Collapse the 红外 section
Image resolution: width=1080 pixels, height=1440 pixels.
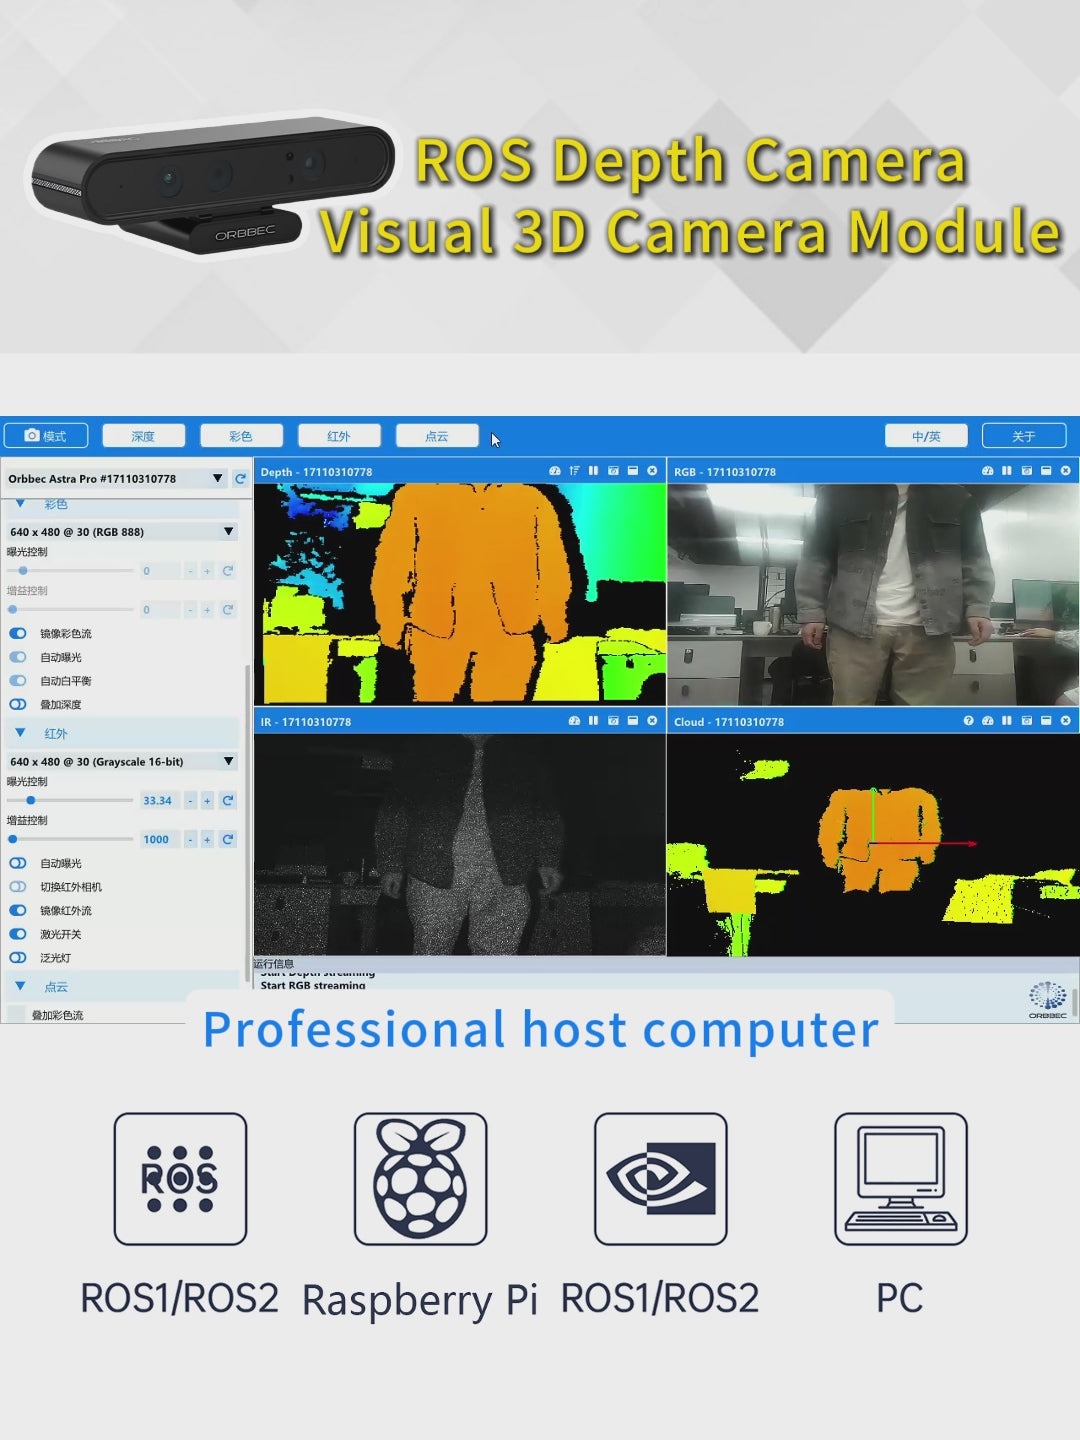tap(20, 733)
